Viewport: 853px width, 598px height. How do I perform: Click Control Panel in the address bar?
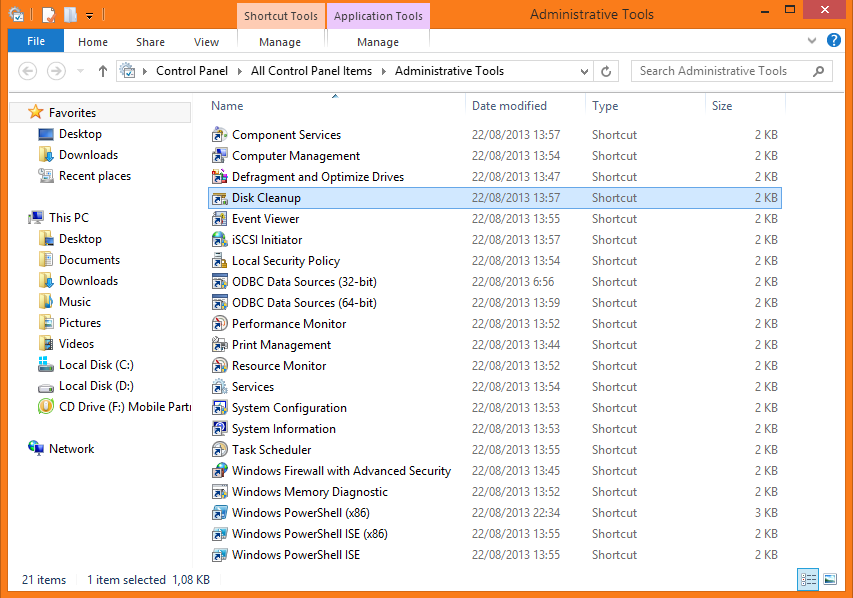coord(191,71)
